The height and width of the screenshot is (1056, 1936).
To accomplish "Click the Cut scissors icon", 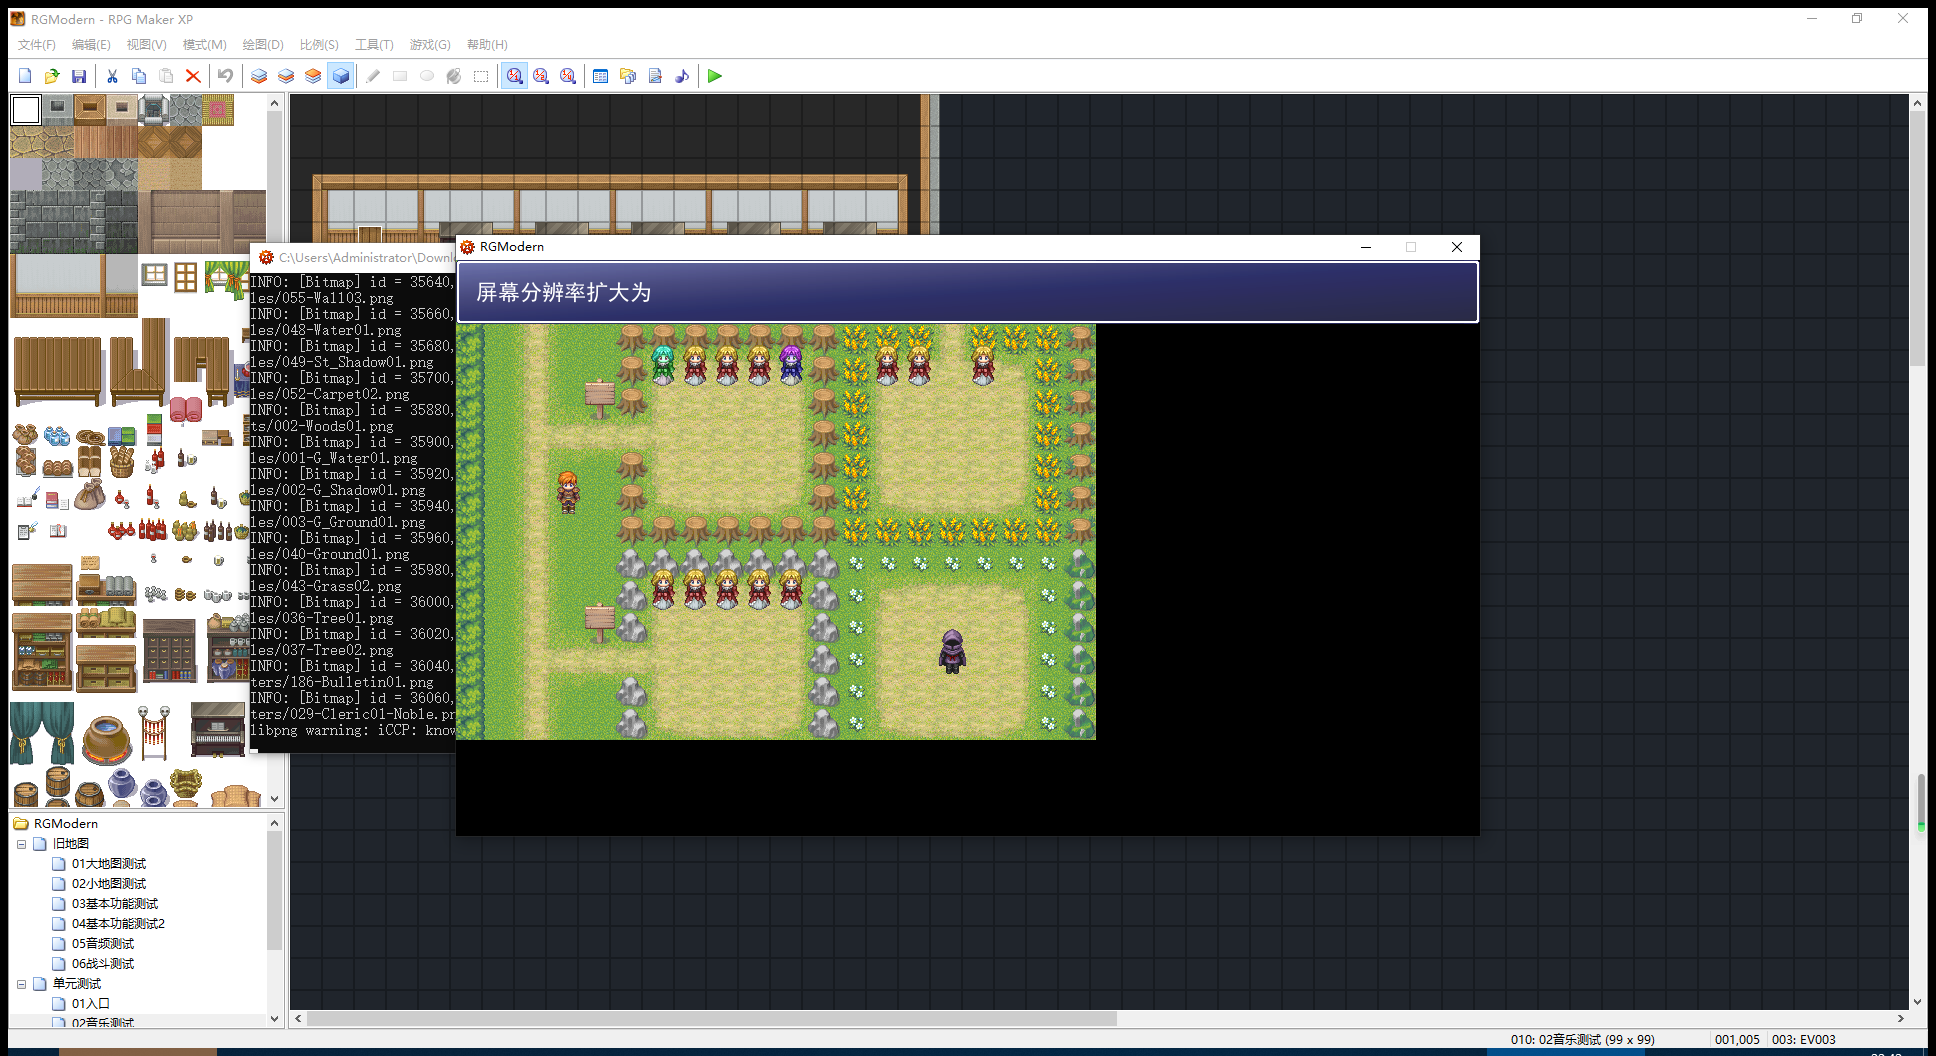I will tap(112, 76).
